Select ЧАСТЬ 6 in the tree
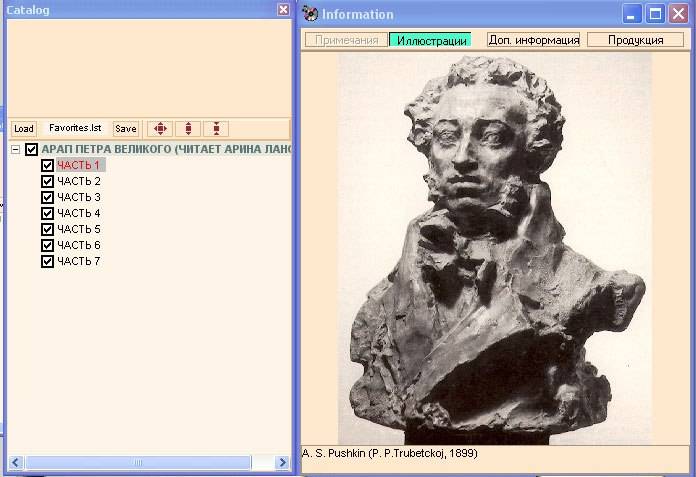Screen dimensions: 696x477 click(79, 245)
